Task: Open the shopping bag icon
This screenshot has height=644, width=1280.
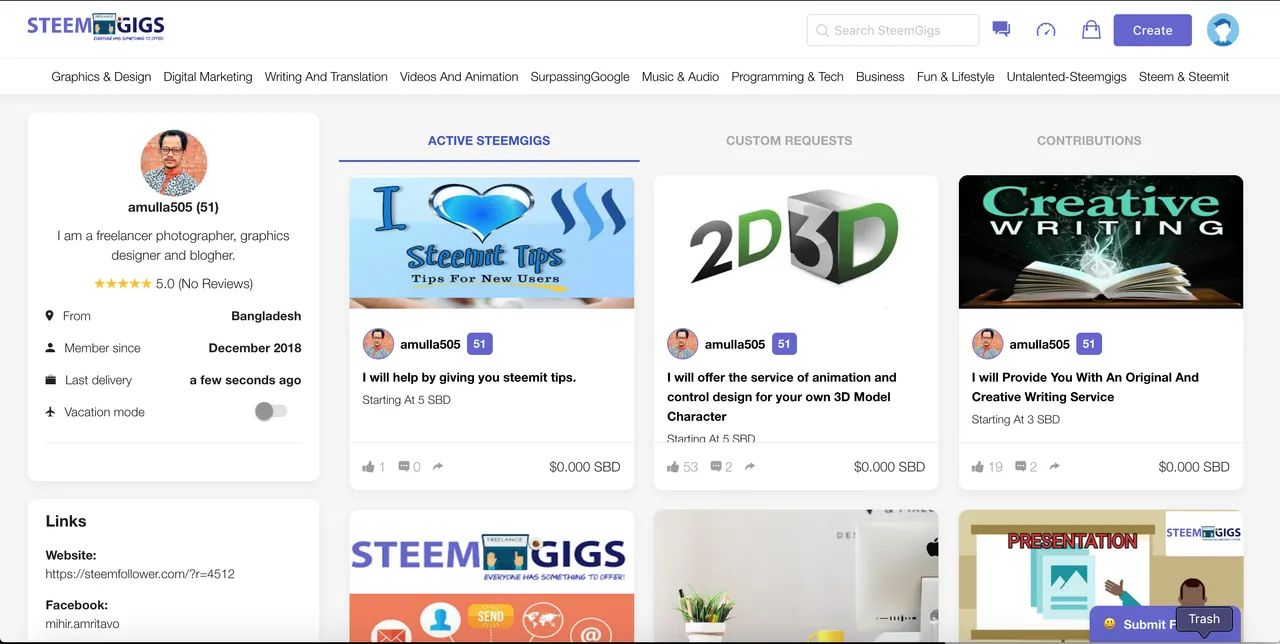Action: (x=1091, y=30)
